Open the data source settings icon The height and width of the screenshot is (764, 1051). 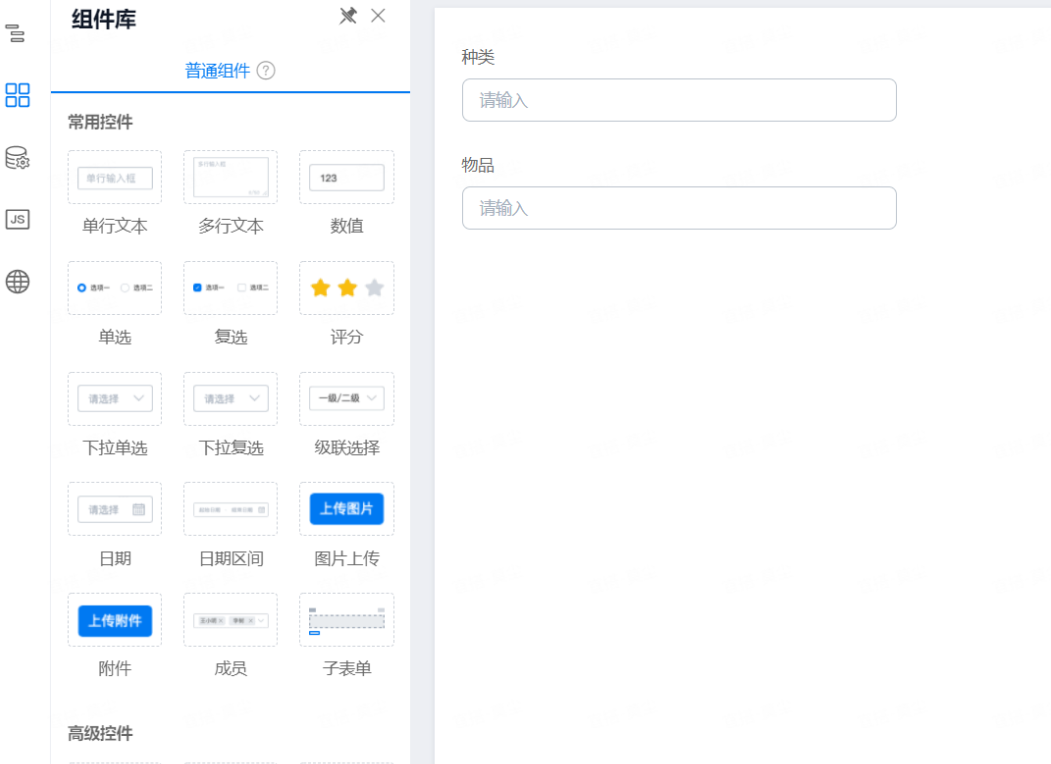(17, 157)
